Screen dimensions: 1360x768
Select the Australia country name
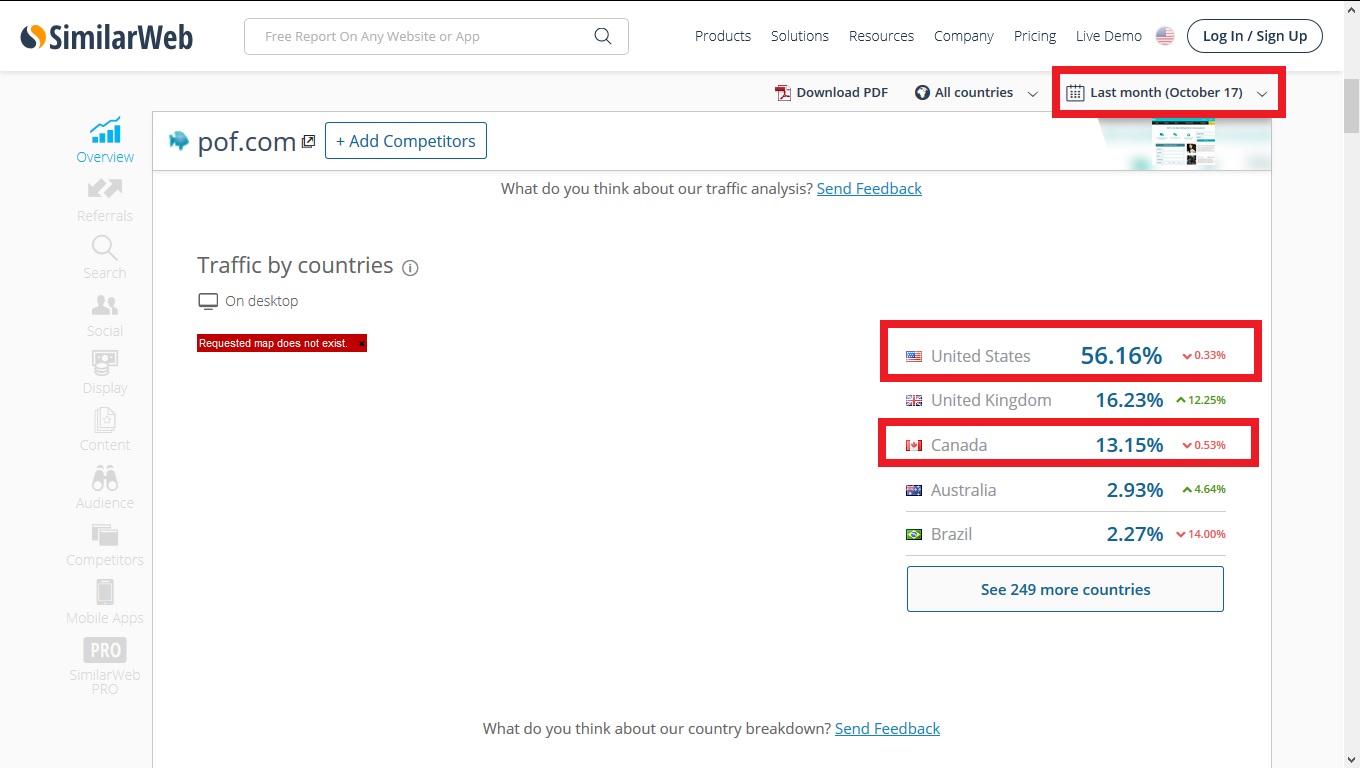click(x=963, y=490)
